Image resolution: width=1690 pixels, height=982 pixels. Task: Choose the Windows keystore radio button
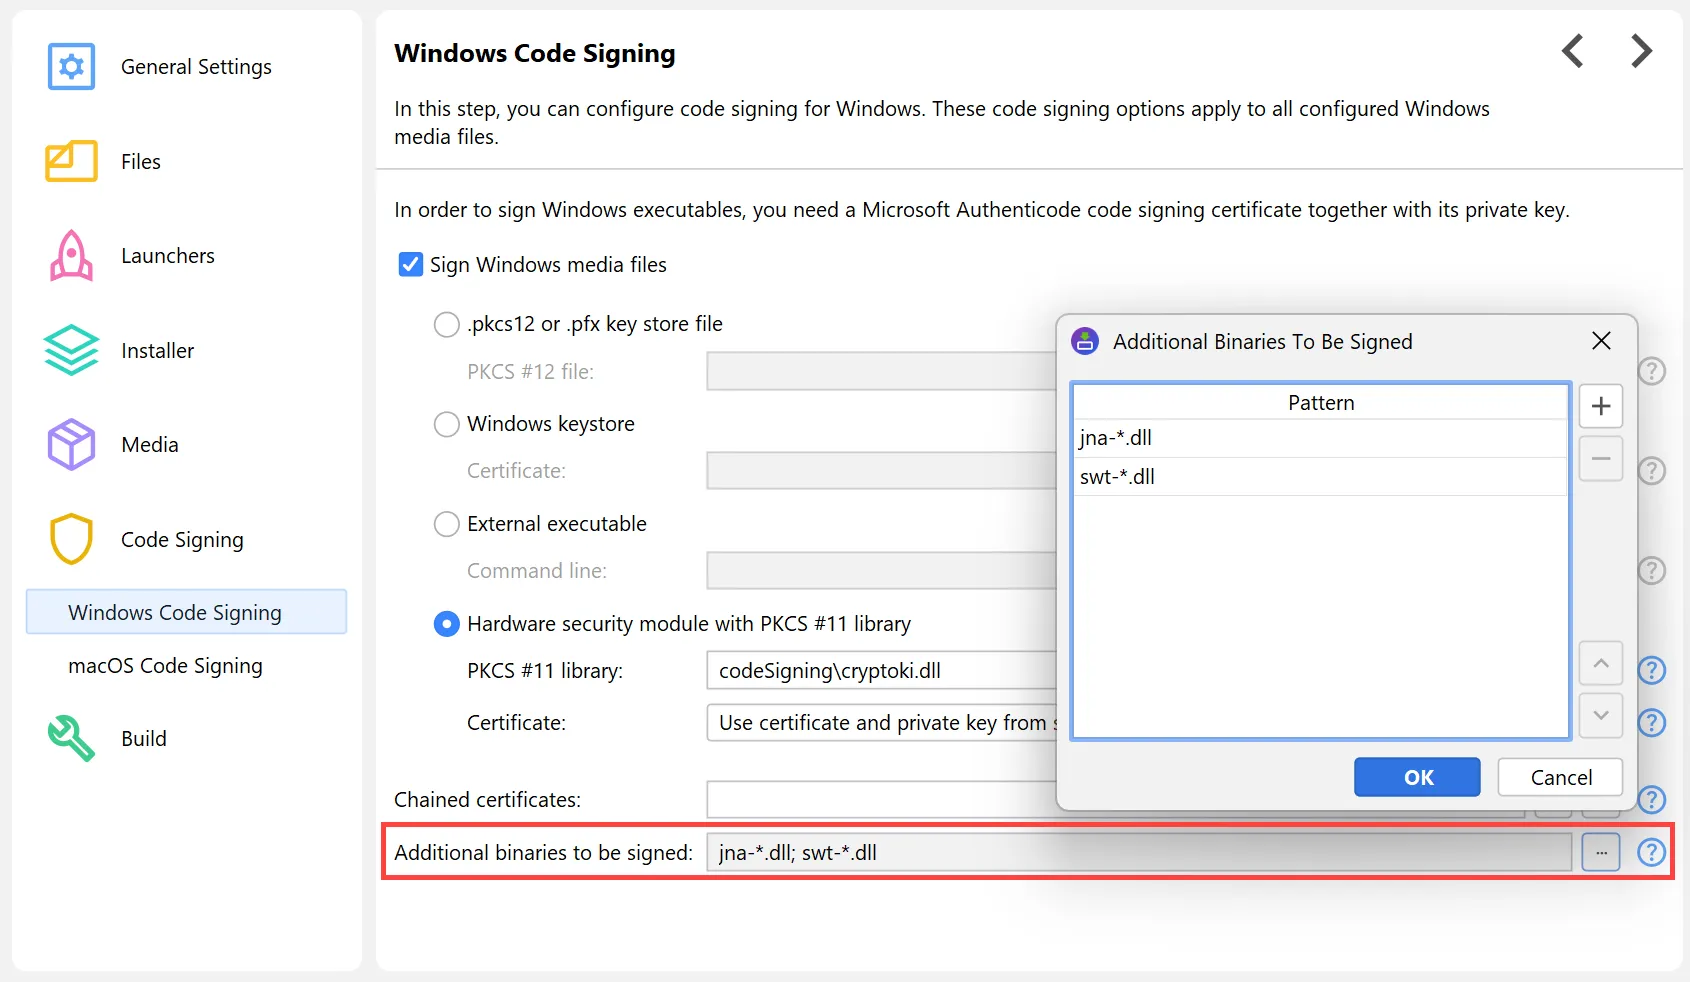pos(446,424)
